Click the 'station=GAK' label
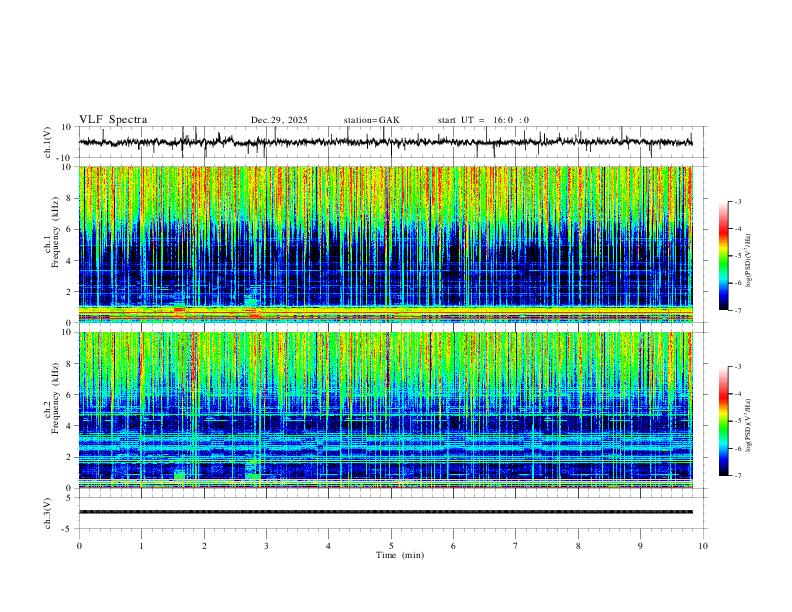The width and height of the screenshot is (792, 612). click(372, 120)
